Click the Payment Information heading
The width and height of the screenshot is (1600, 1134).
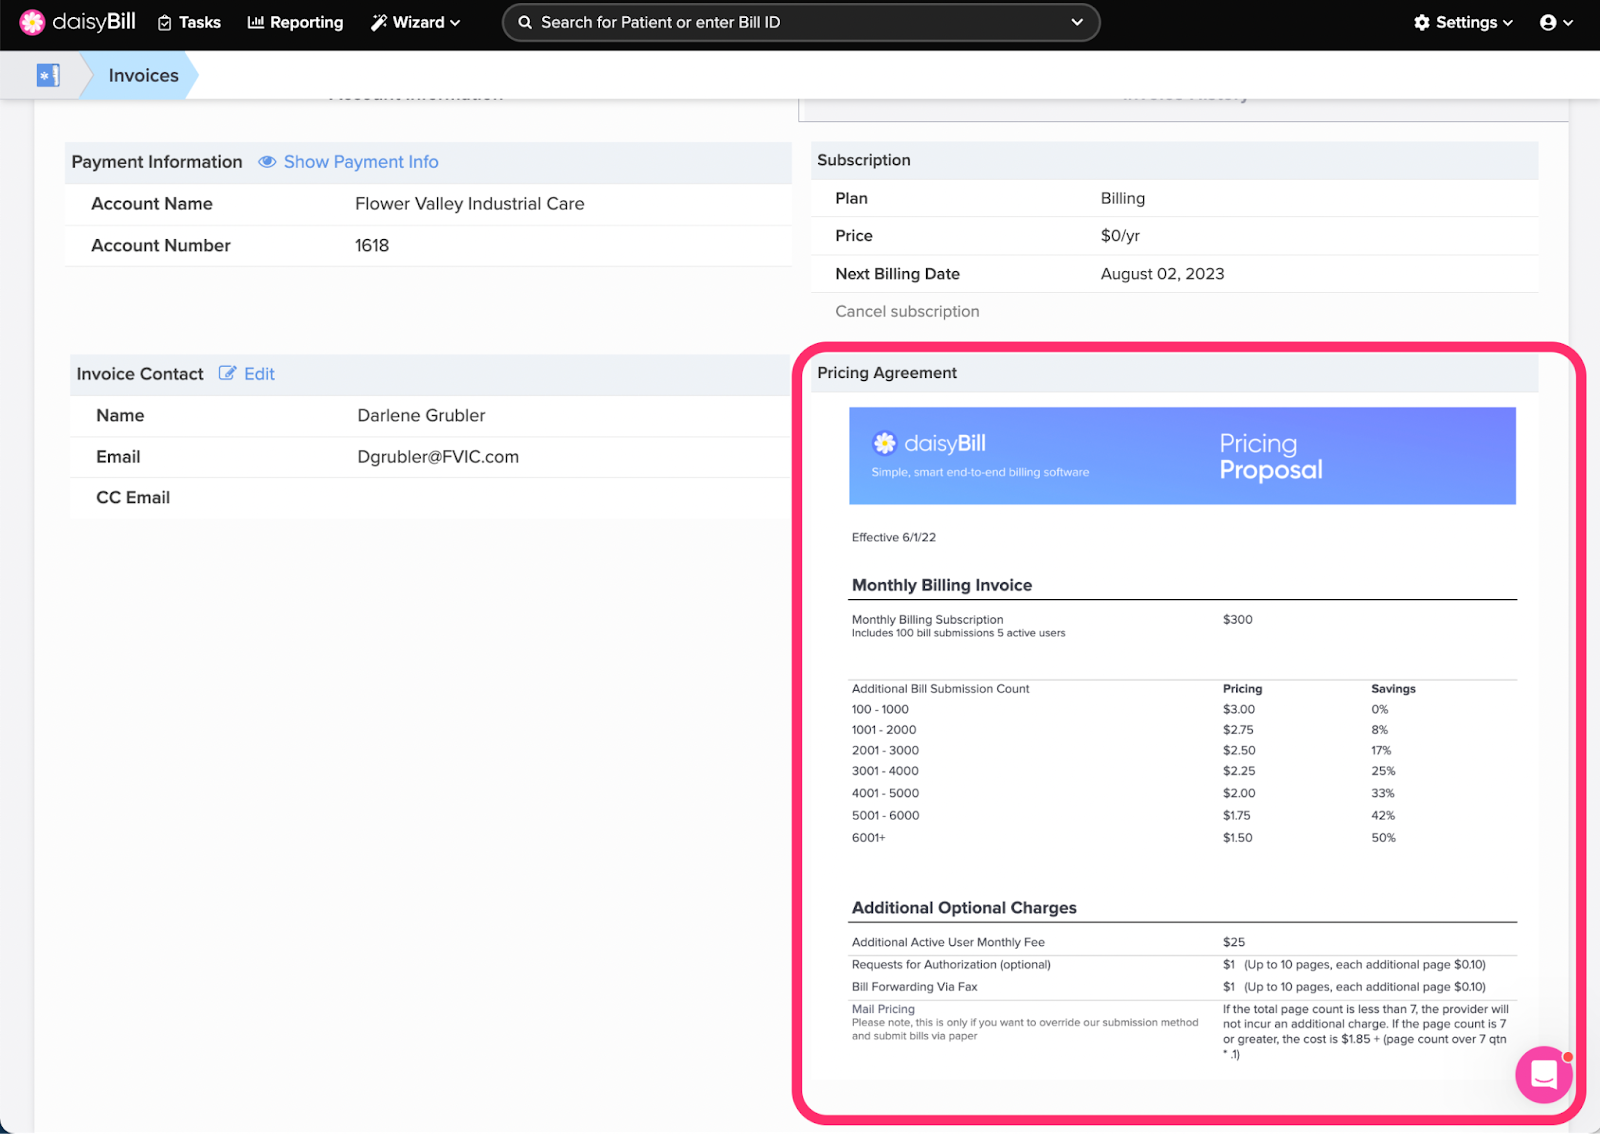(157, 162)
